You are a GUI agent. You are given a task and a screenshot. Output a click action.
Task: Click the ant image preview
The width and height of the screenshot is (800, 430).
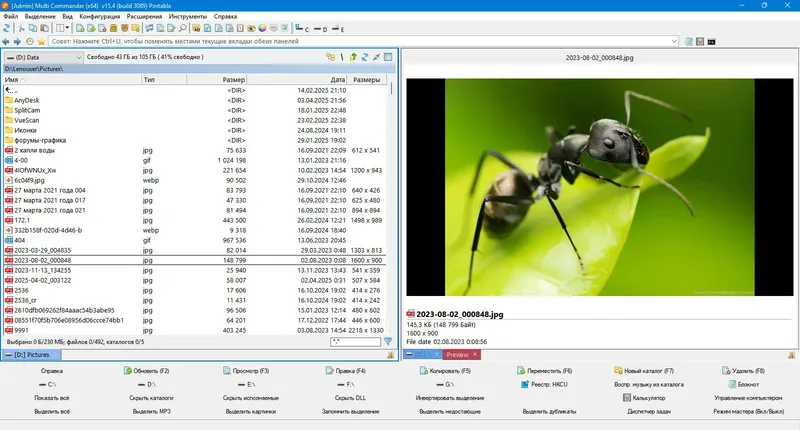click(x=599, y=187)
